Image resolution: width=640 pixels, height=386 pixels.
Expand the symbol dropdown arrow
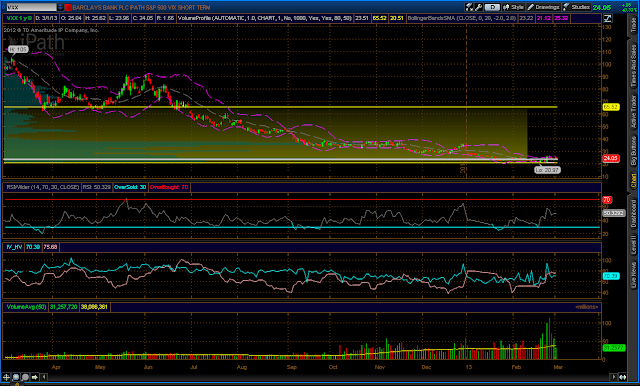(x=60, y=7)
